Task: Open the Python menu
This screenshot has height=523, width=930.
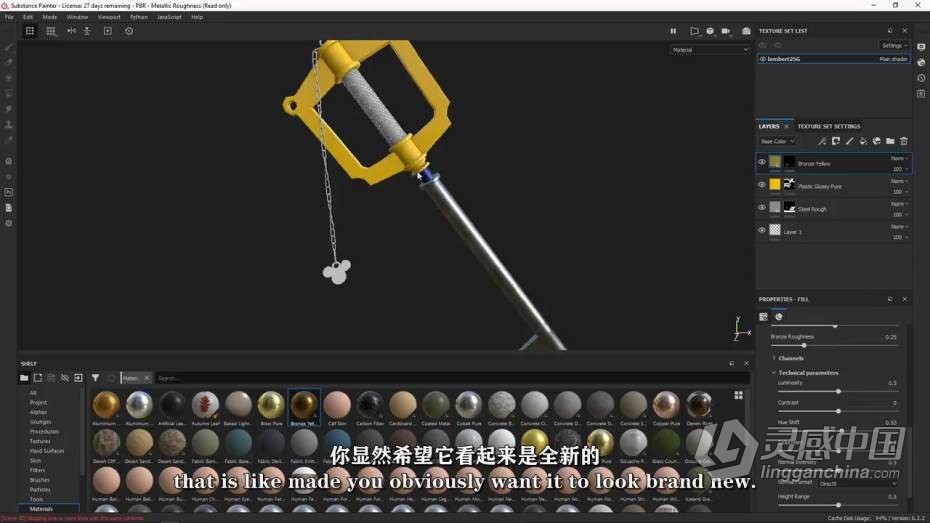Action: point(139,17)
